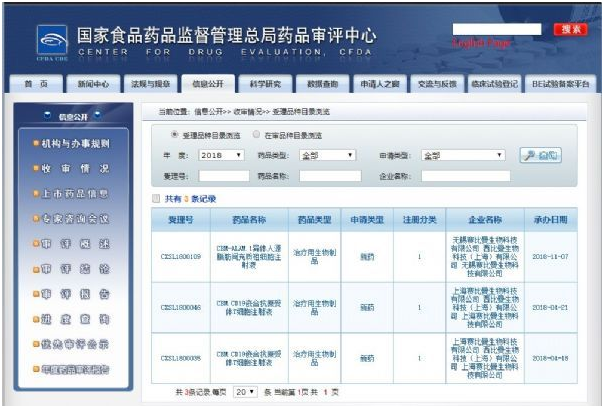Open the 法规与规章 tab
This screenshot has height=408, width=604.
click(x=151, y=84)
